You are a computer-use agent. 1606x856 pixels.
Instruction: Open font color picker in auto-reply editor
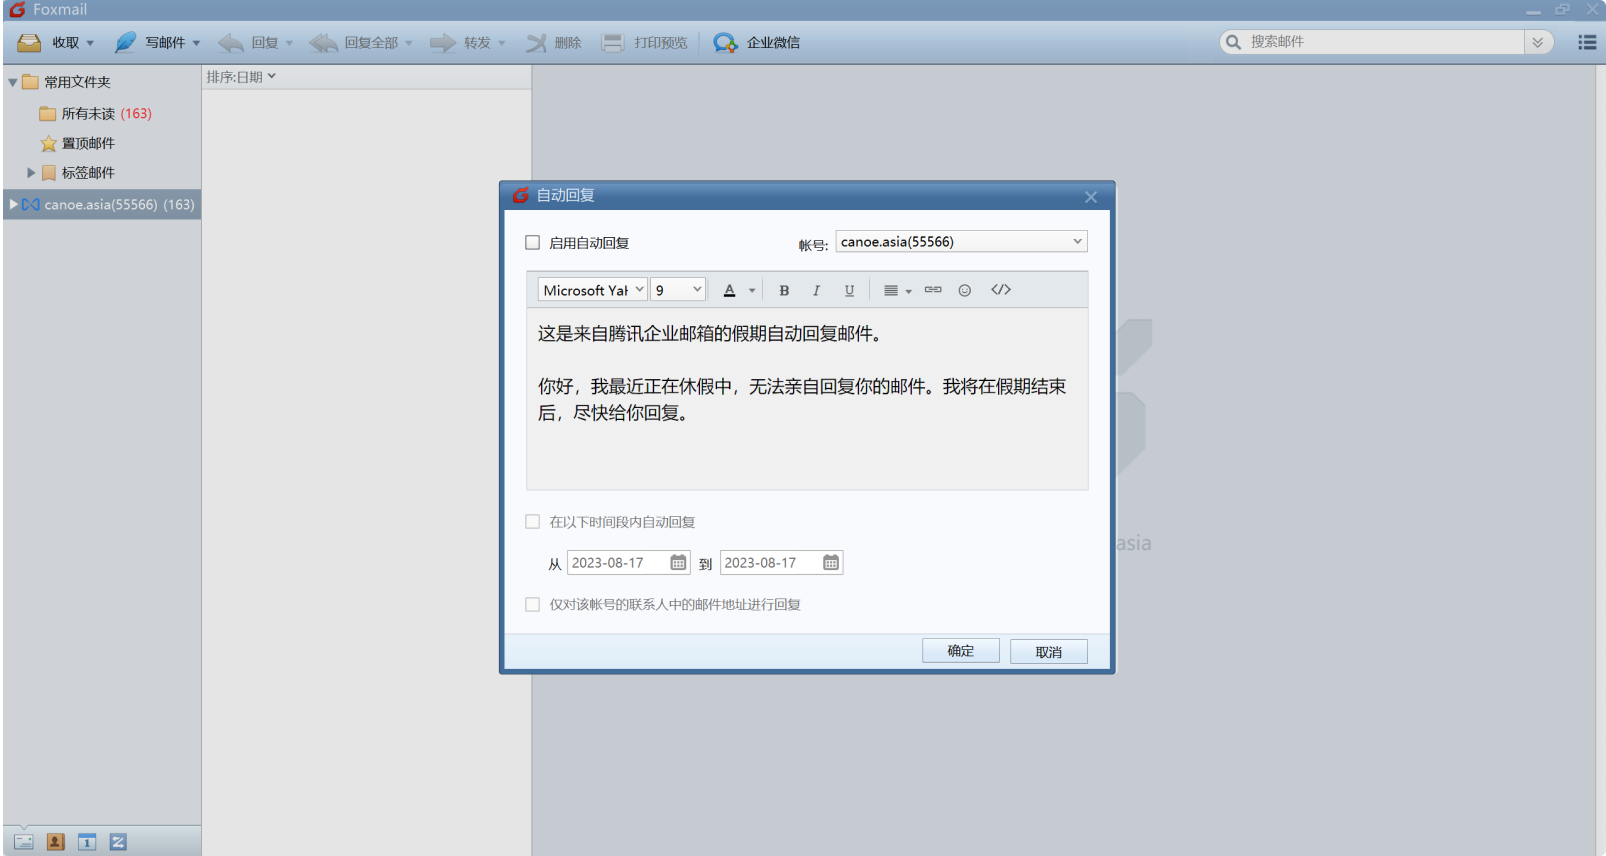click(x=730, y=290)
